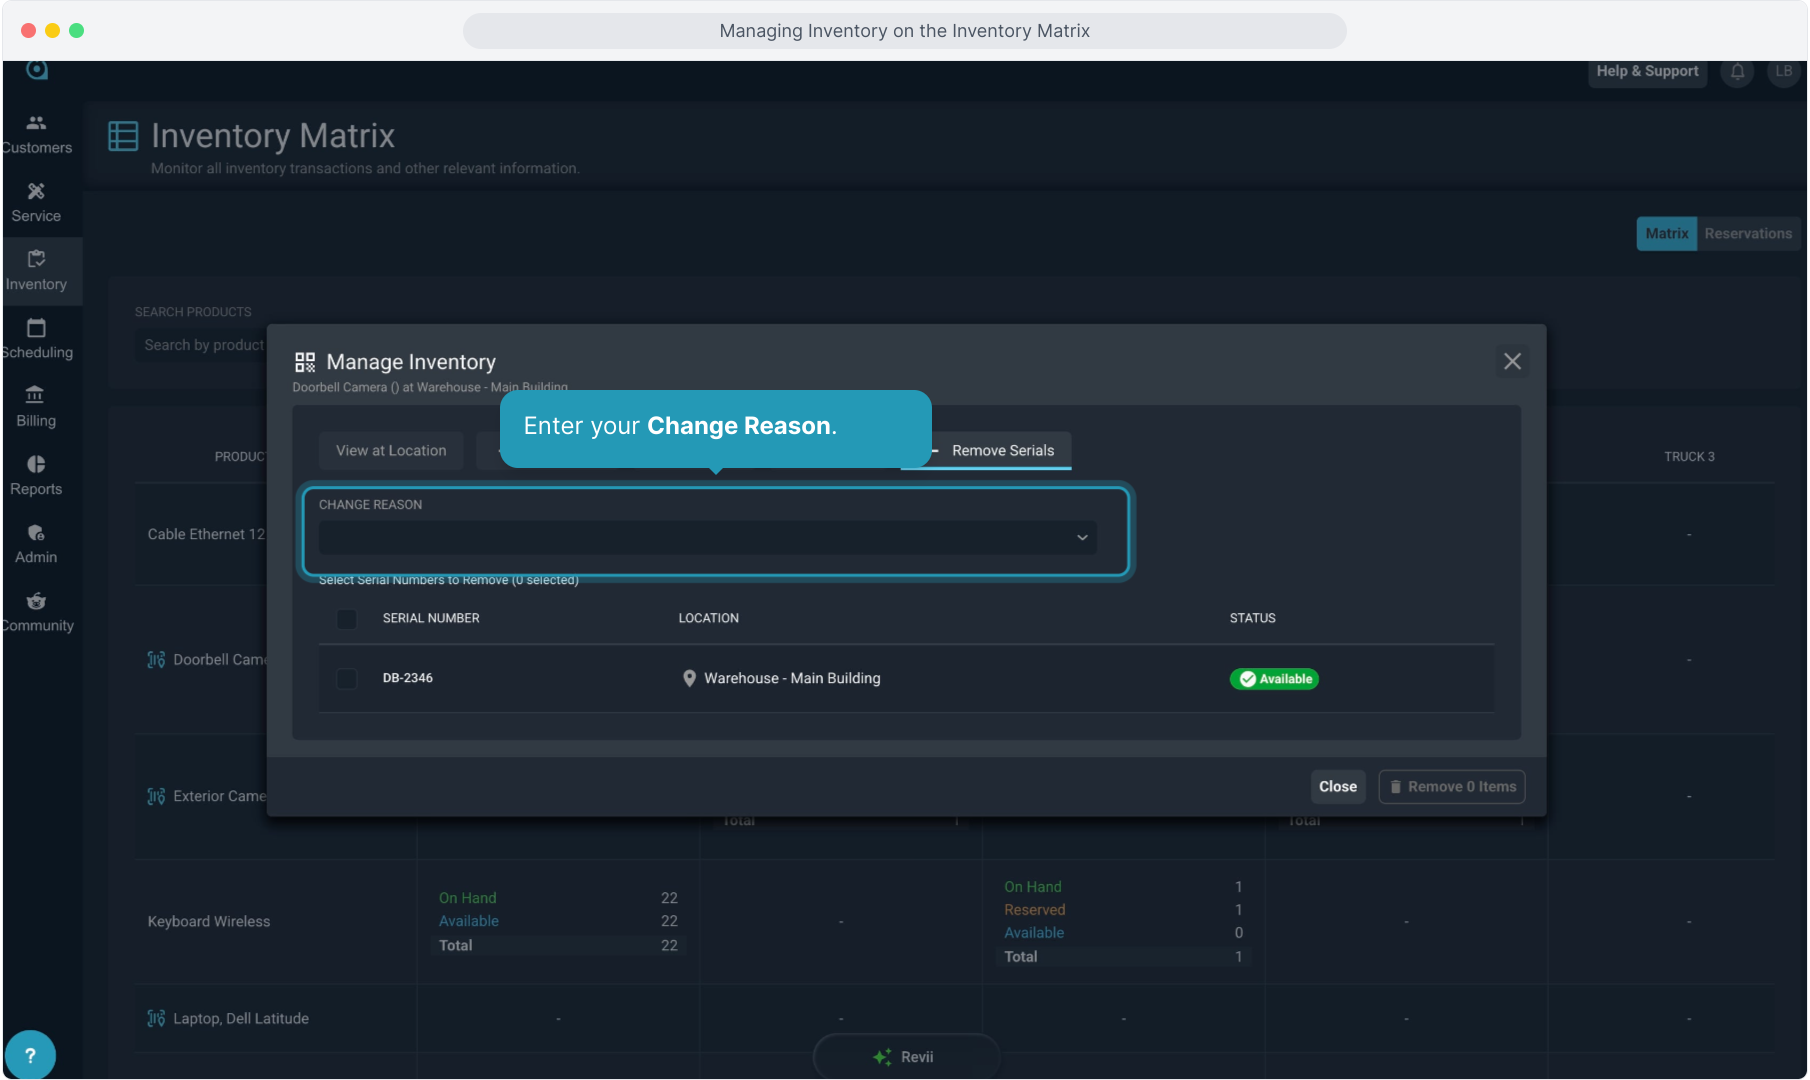Open Admin settings icon
Screen dimensions: 1810x1080
pos(36,533)
